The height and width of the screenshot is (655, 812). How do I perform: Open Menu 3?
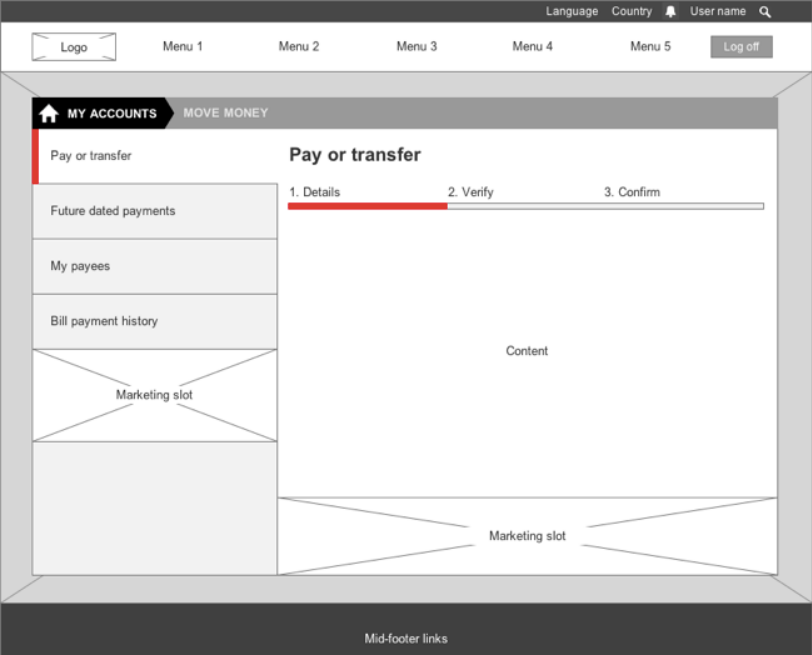click(x=417, y=47)
